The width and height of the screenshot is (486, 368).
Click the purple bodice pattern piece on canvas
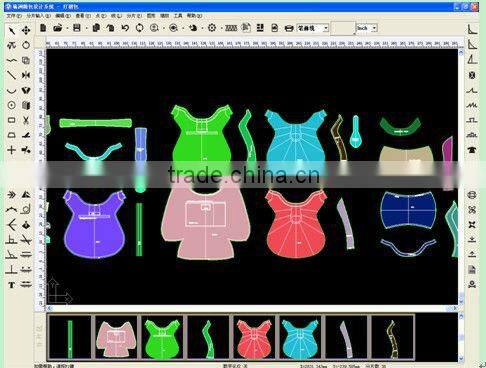(94, 224)
